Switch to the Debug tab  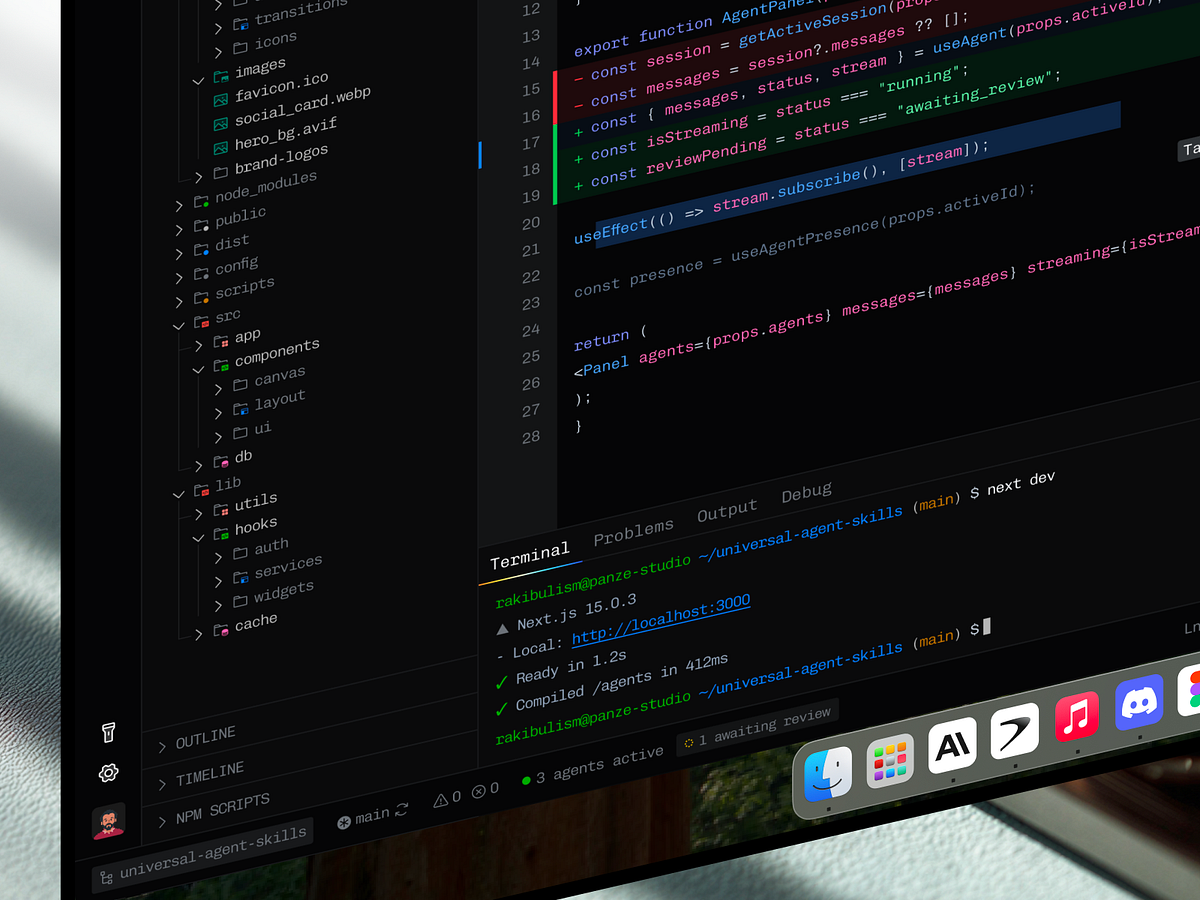pyautogui.click(x=806, y=492)
